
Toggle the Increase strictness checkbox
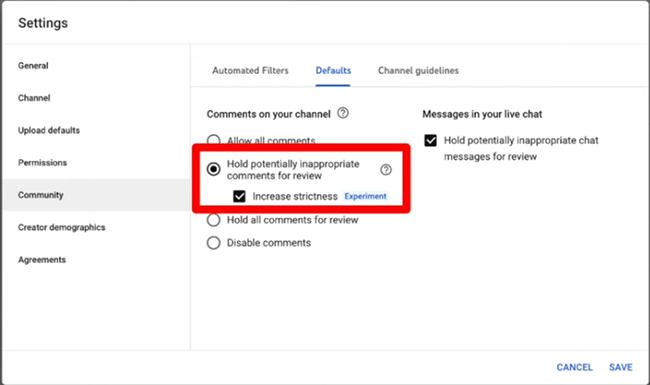tap(239, 196)
